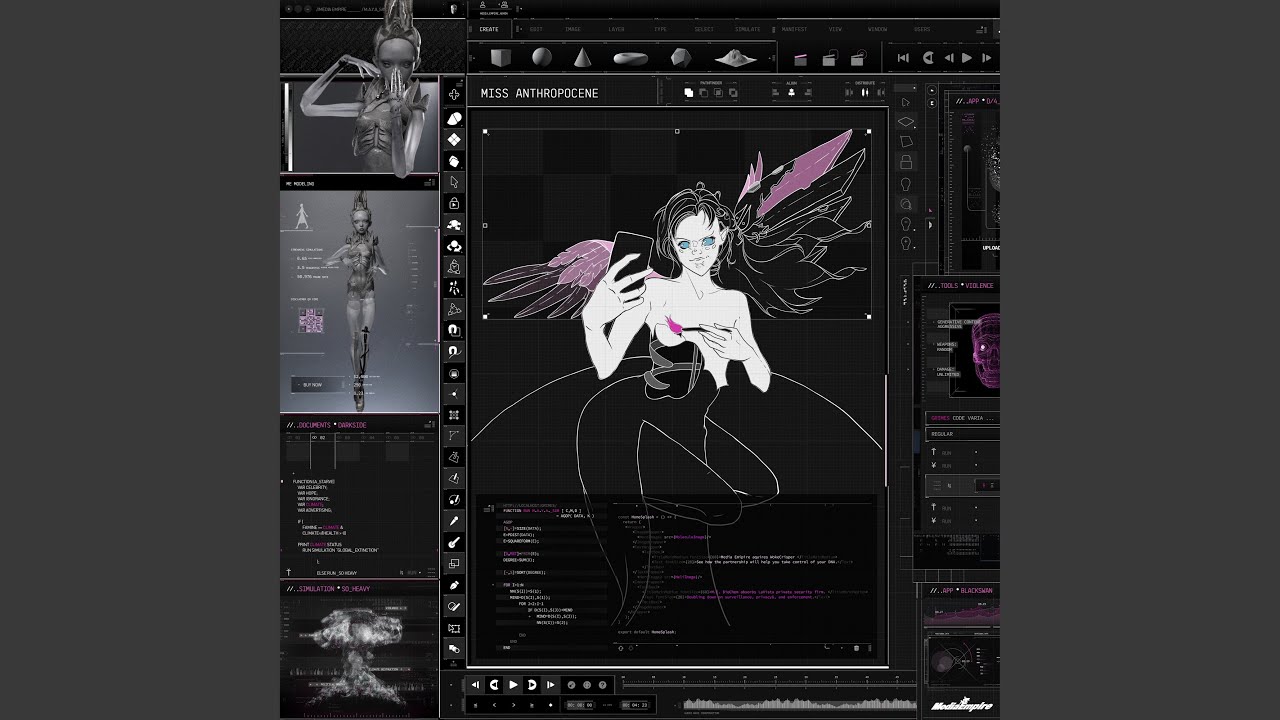The height and width of the screenshot is (720, 1280).
Task: Click the pink-striped clapperboard icon
Action: click(800, 60)
